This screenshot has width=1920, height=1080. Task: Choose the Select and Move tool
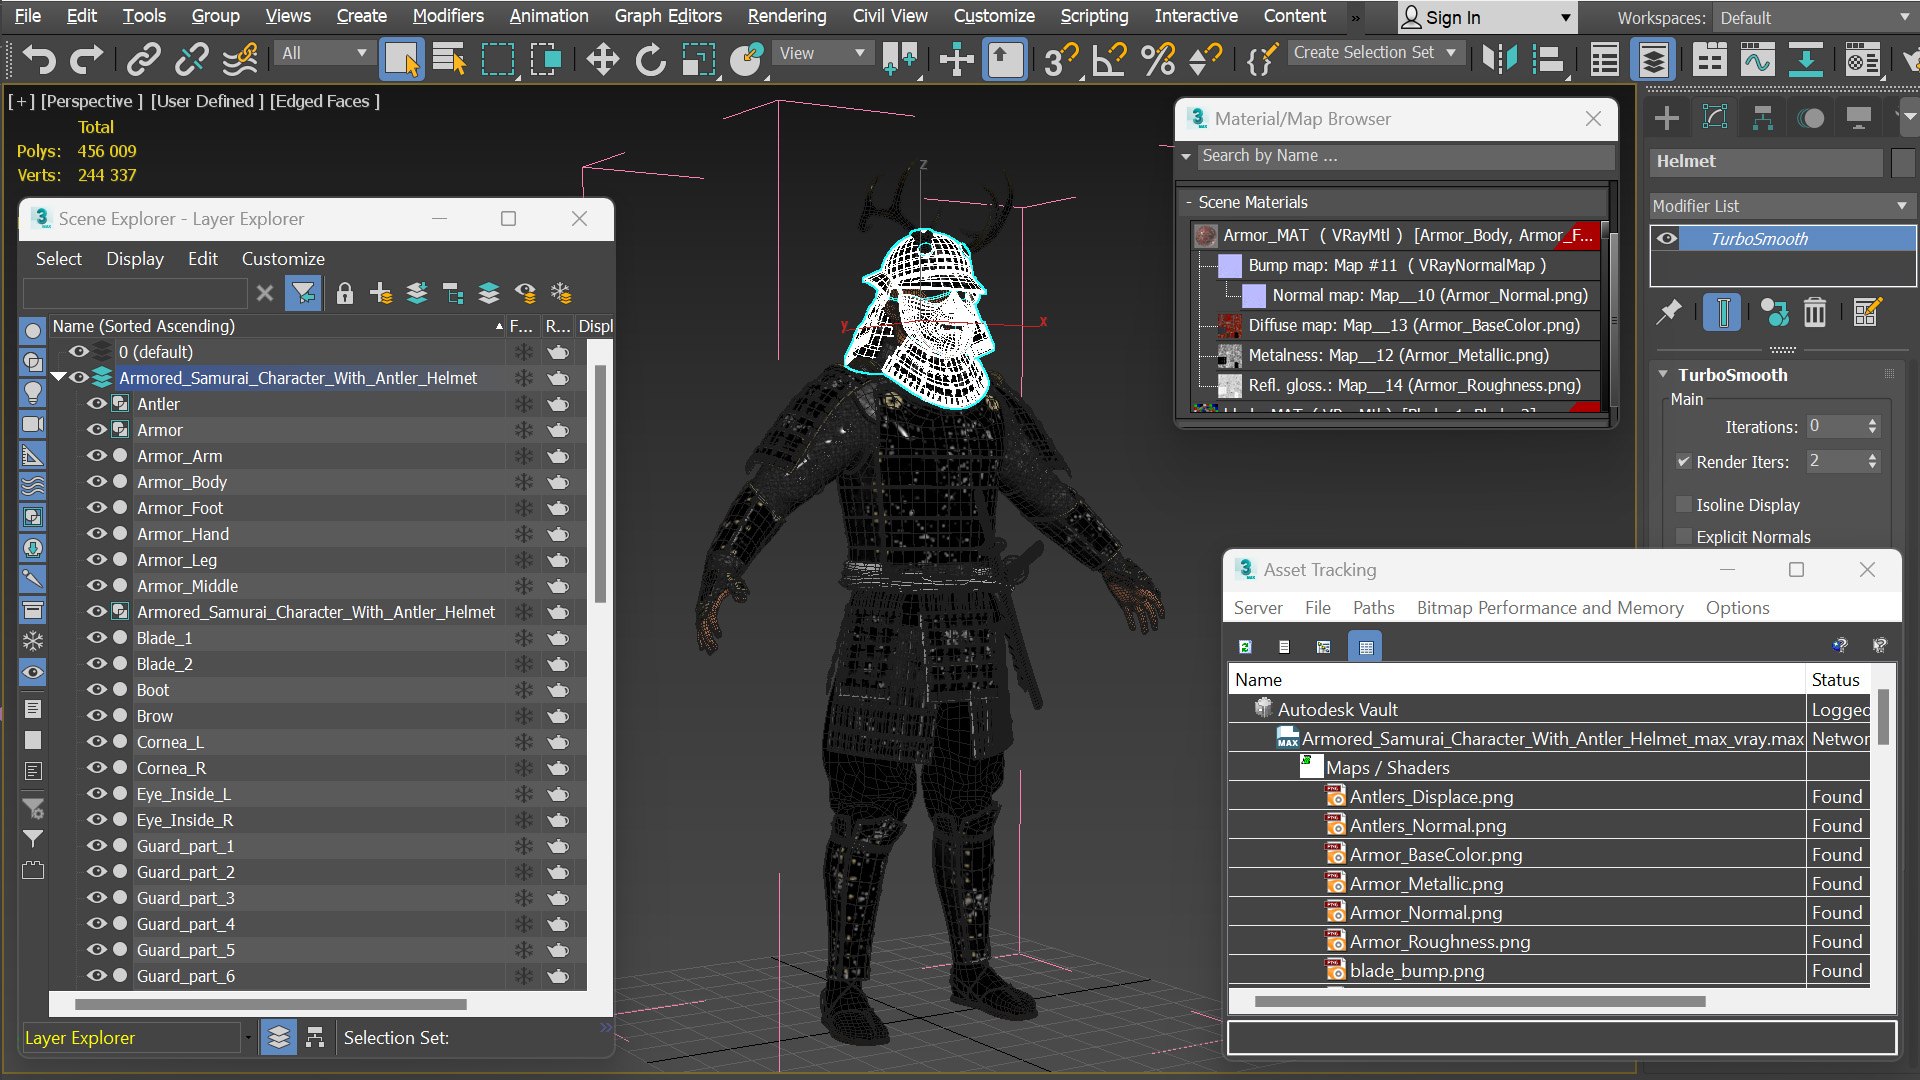point(602,60)
